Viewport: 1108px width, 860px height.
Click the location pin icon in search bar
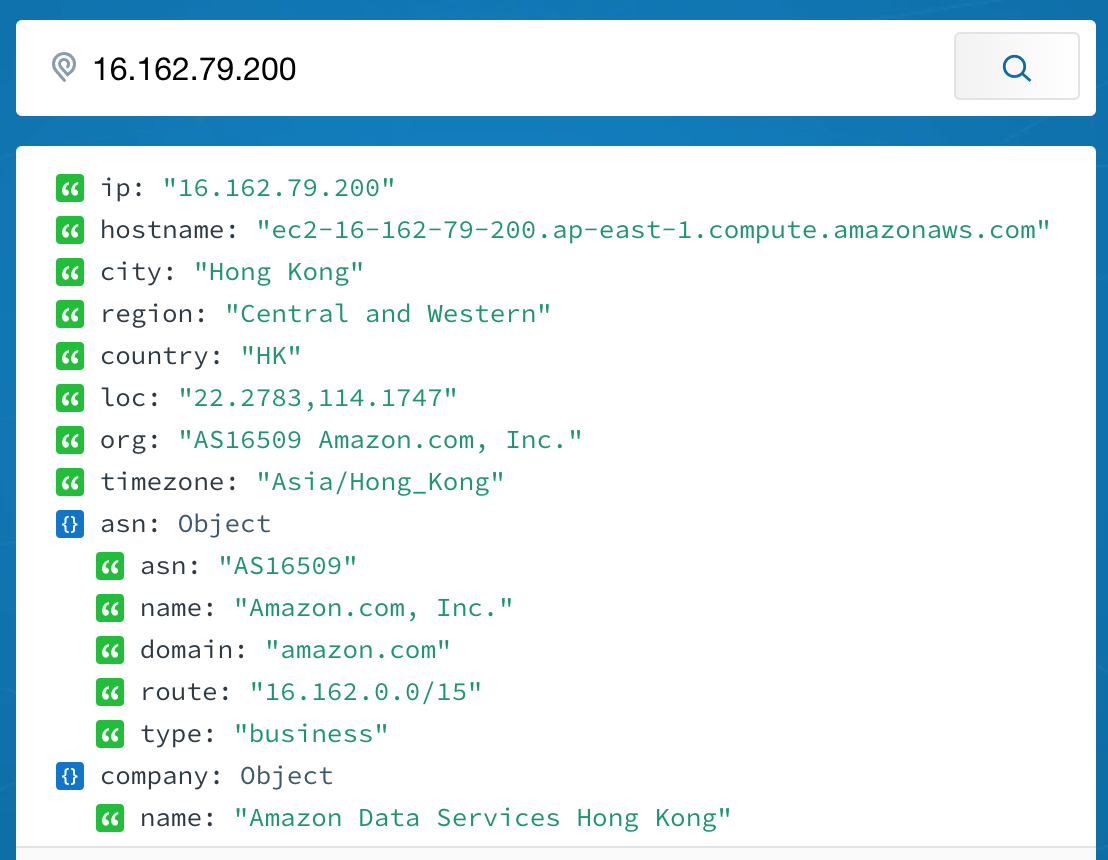click(64, 68)
